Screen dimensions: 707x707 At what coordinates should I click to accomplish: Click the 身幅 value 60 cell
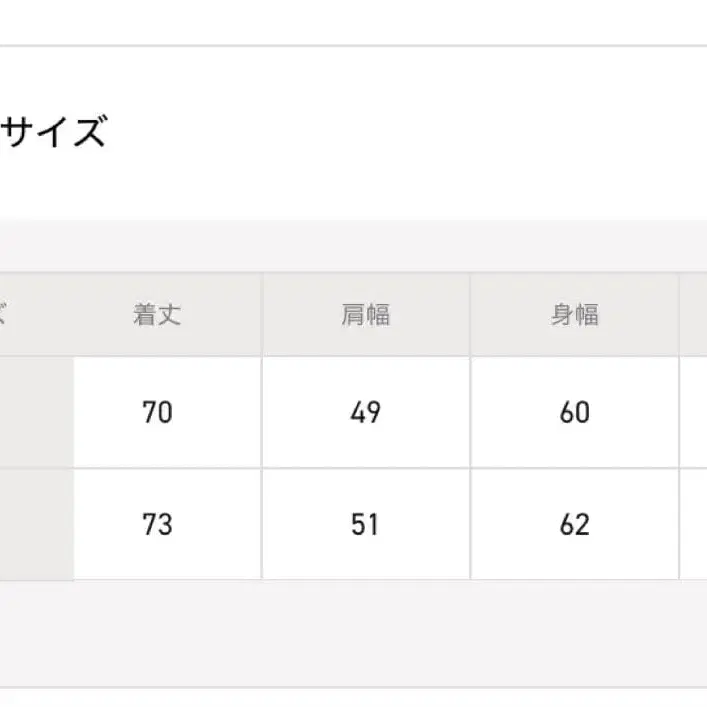[x=575, y=412]
